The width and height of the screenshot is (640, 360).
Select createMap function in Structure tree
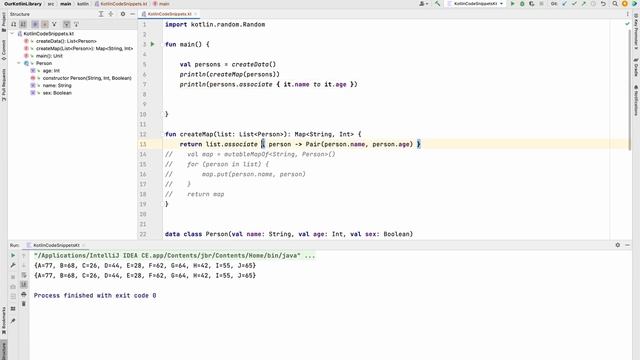[x=84, y=49]
